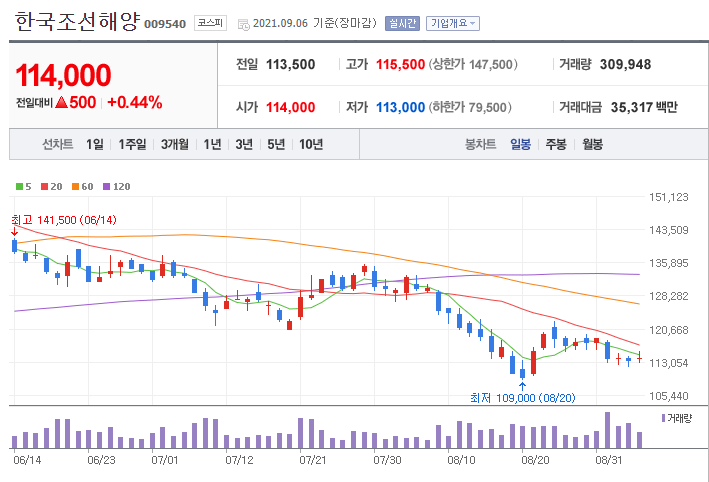Switch to the 주봉 weekly candle chart

coord(556,144)
